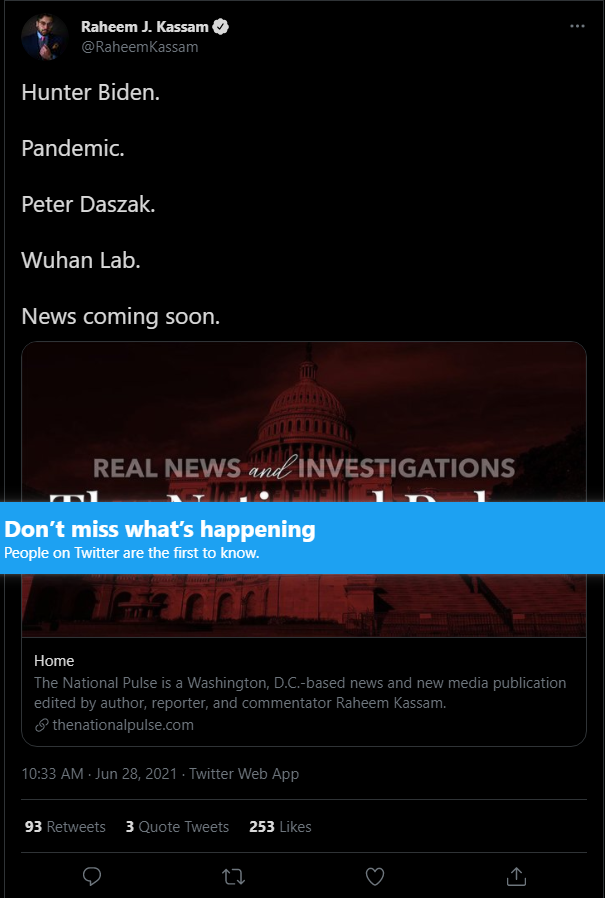The width and height of the screenshot is (605, 898).
Task: Click the 10:33 AM Jun 28, 2021 timestamp
Action: click(99, 774)
